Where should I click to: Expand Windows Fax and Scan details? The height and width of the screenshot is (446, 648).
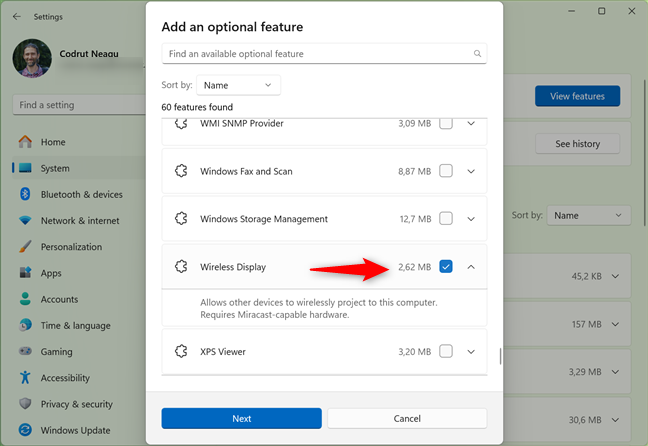471,171
